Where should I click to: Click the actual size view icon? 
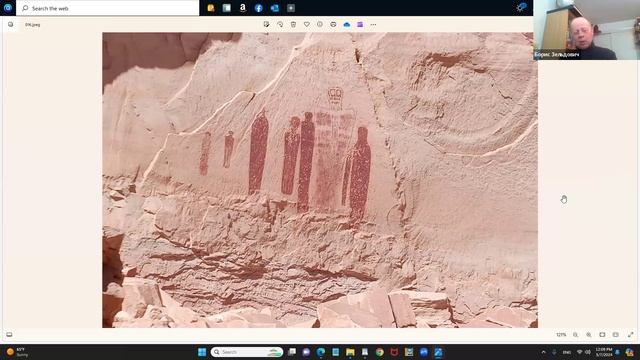coord(616,335)
